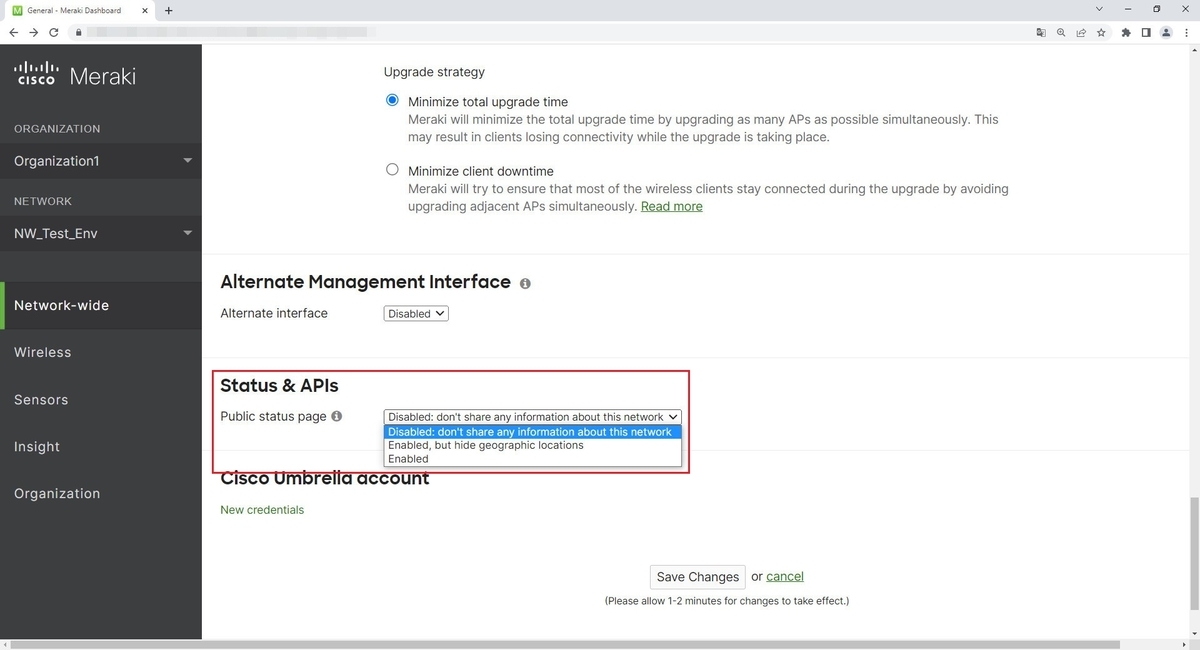Click the Status & APIs heading
This screenshot has width=1200, height=650.
279,386
